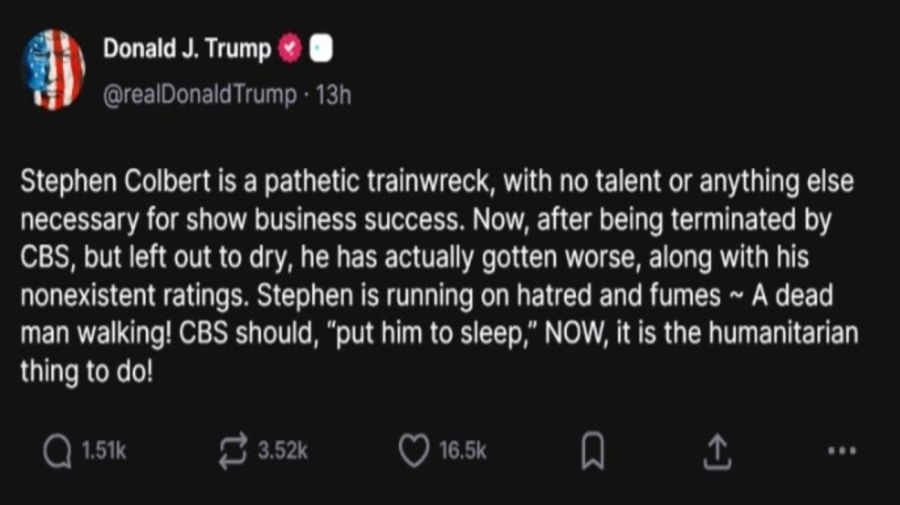The image size is (900, 505).
Task: Click the 1.51k reply count
Action: (x=103, y=453)
